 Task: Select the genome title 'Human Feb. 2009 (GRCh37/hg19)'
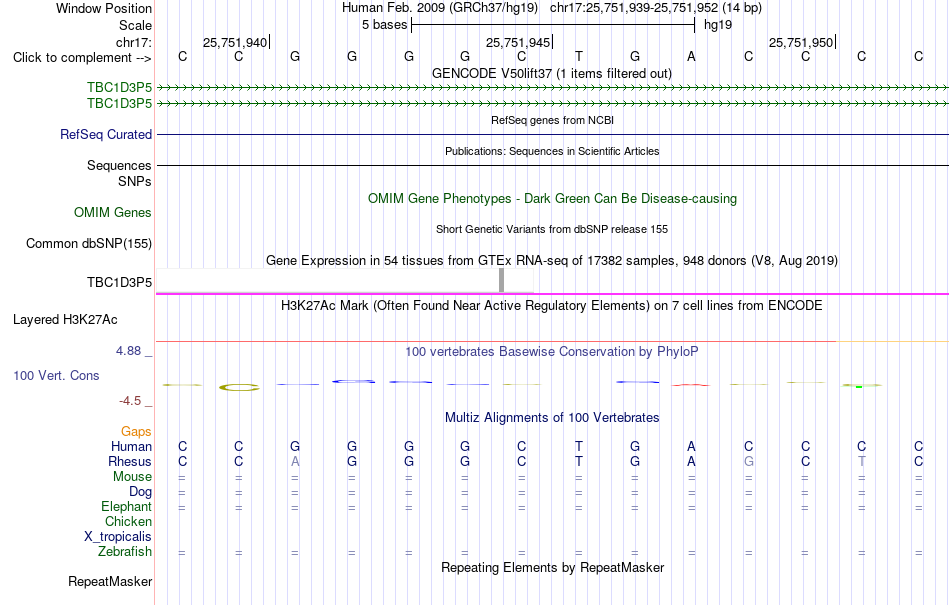[440, 8]
